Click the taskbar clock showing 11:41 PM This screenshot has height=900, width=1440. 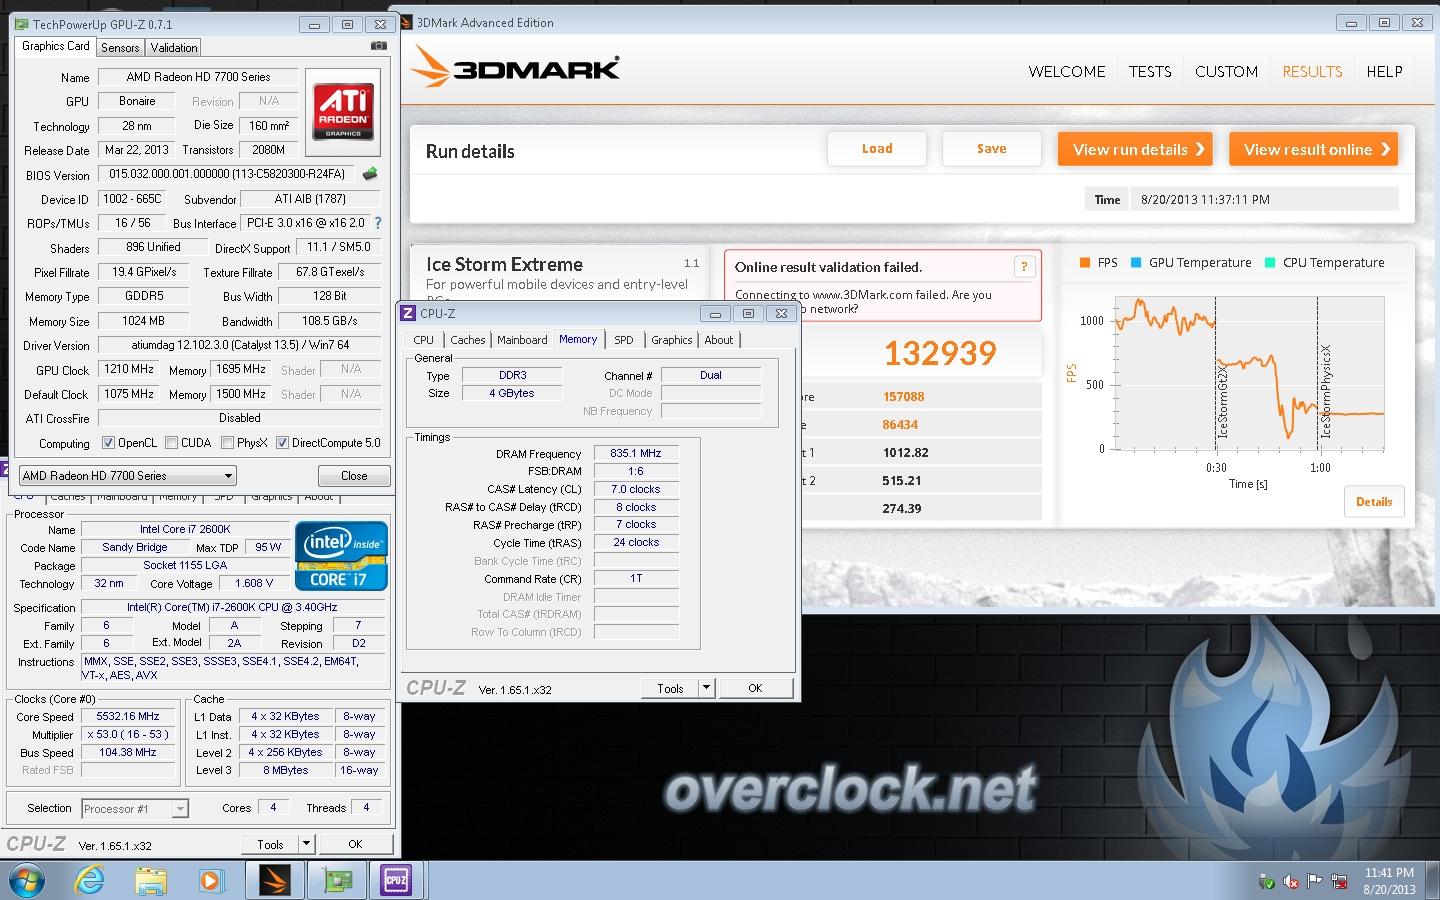[x=1389, y=880]
